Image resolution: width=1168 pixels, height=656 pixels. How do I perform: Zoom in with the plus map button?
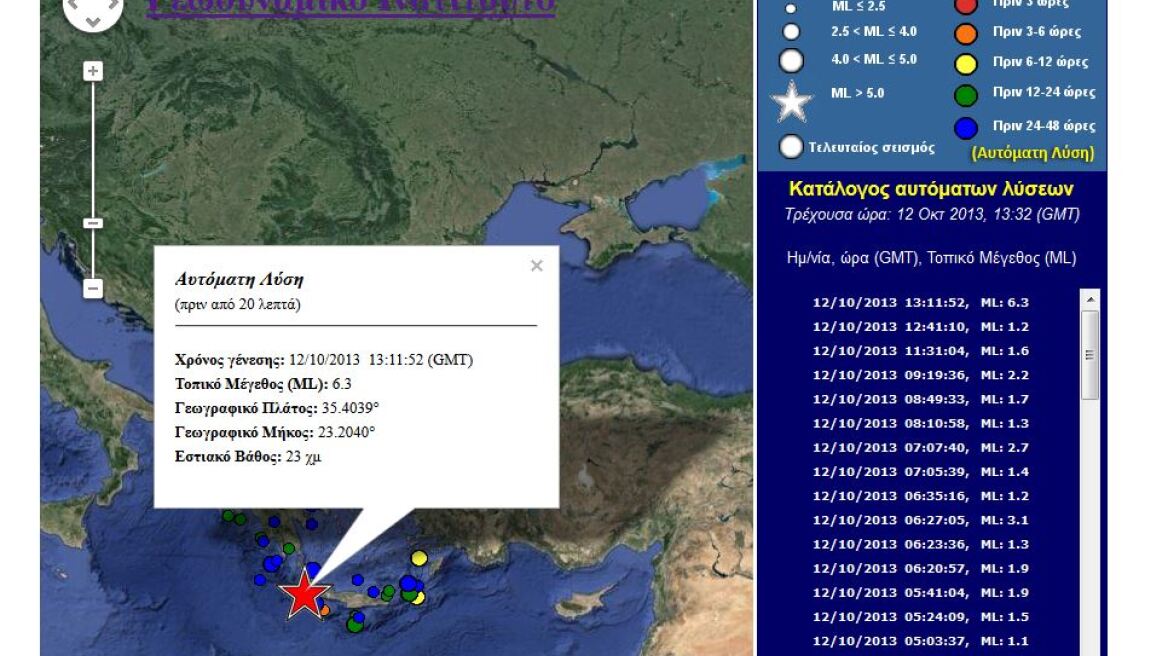tap(92, 71)
